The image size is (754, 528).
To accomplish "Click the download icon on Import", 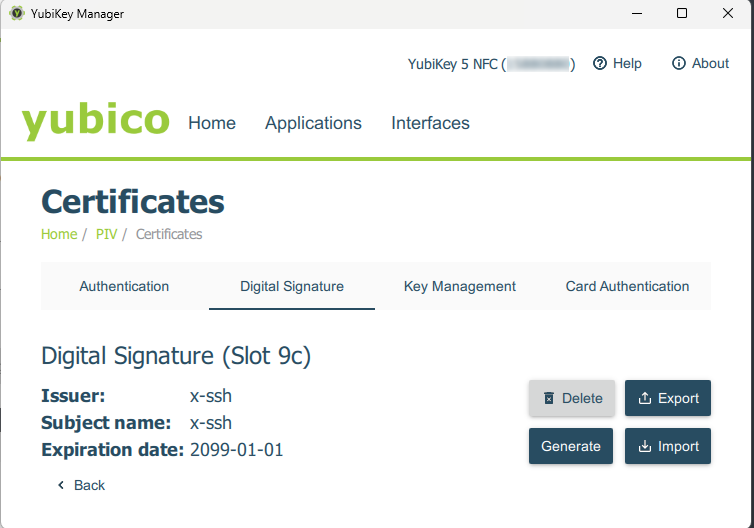I will (644, 446).
